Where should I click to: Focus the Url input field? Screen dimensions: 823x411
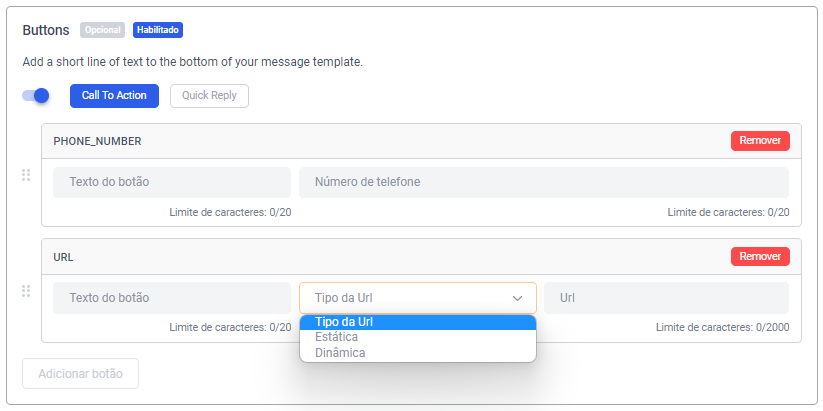pyautogui.click(x=666, y=298)
